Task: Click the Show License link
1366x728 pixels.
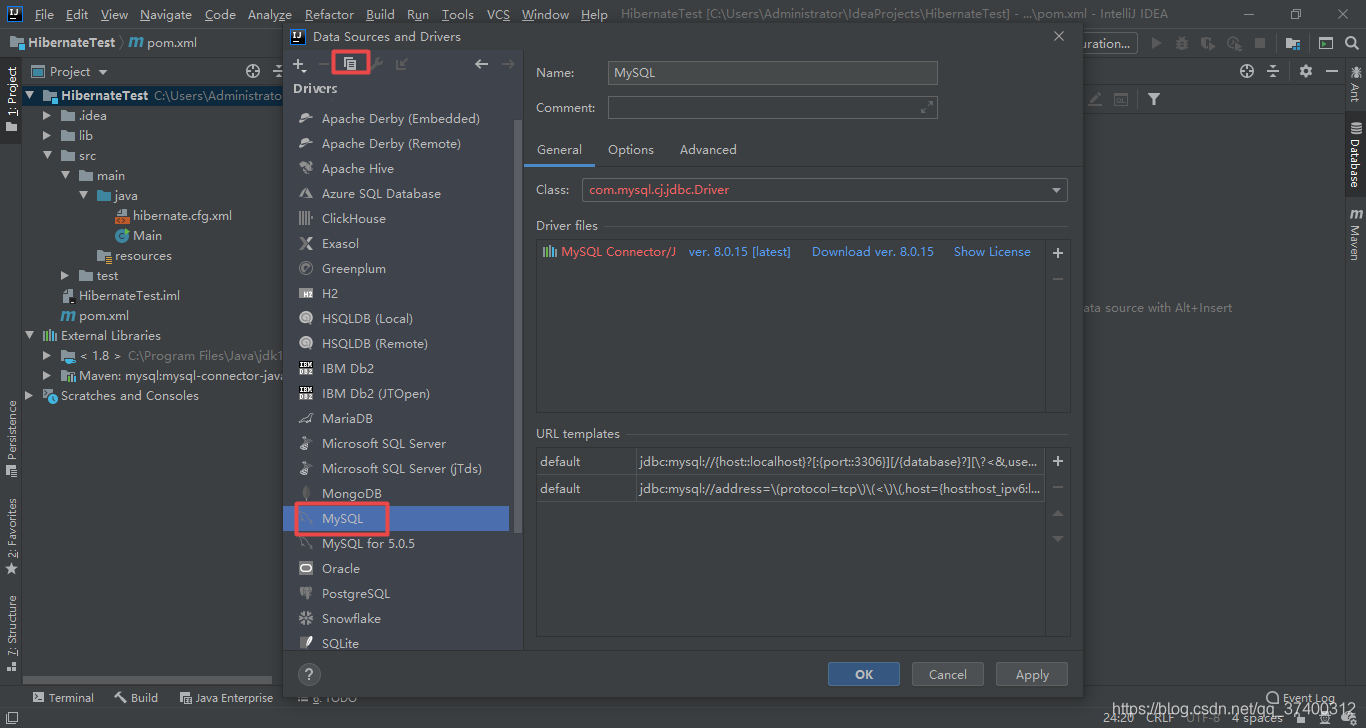Action: coord(992,252)
